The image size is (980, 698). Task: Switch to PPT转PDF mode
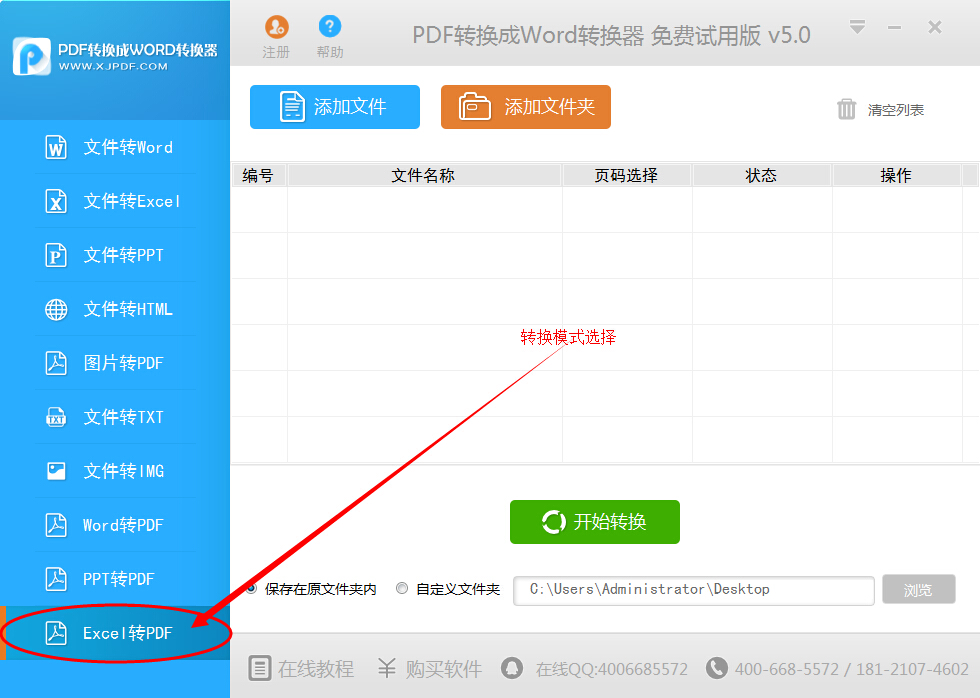click(115, 579)
